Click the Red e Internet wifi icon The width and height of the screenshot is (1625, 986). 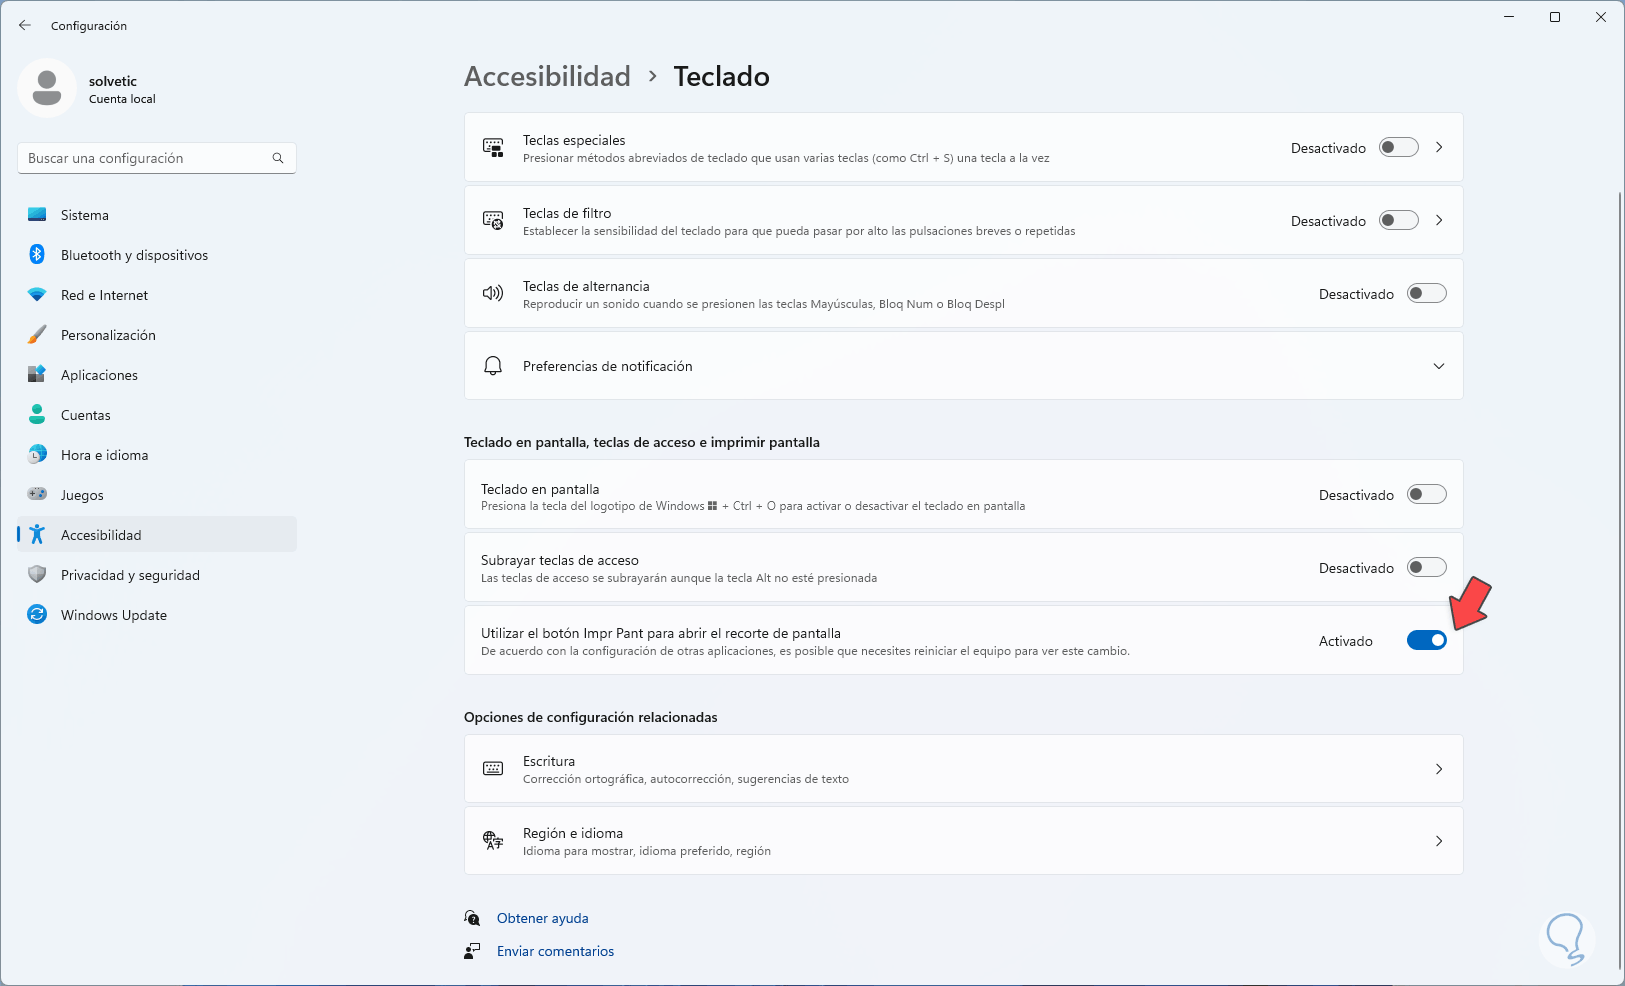coord(37,295)
